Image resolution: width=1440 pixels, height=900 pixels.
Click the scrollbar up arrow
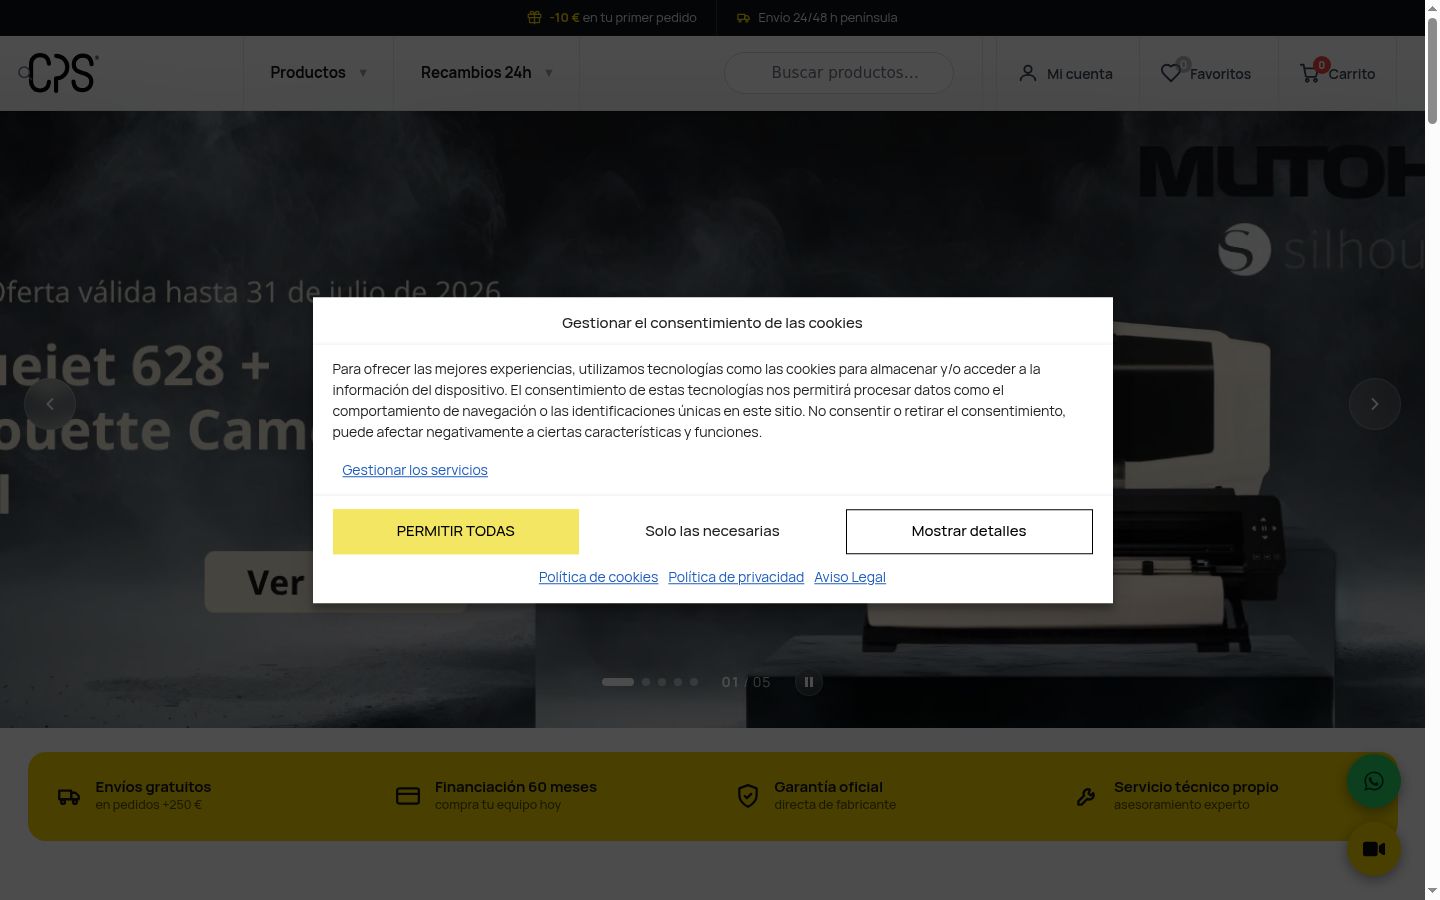point(1432,8)
